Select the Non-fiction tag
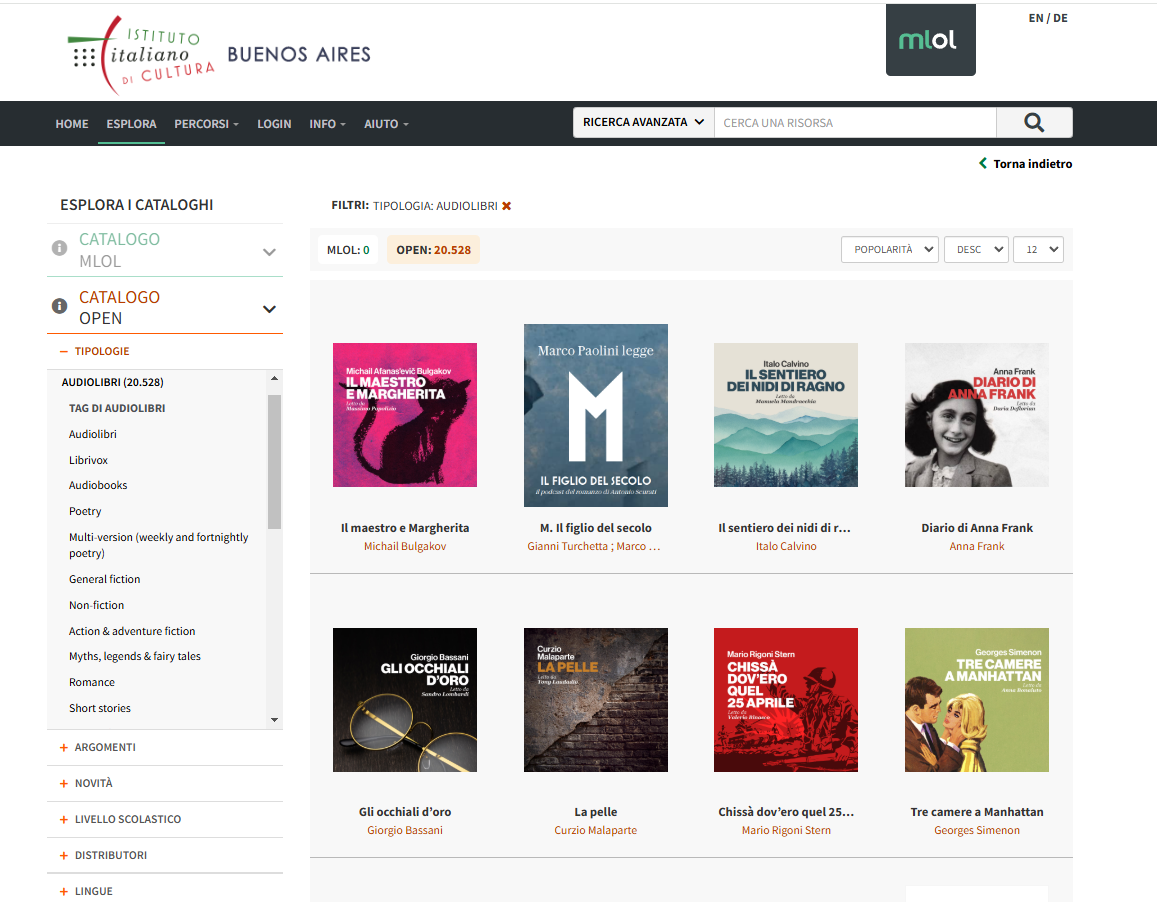The width and height of the screenshot is (1157, 902). [x=96, y=605]
